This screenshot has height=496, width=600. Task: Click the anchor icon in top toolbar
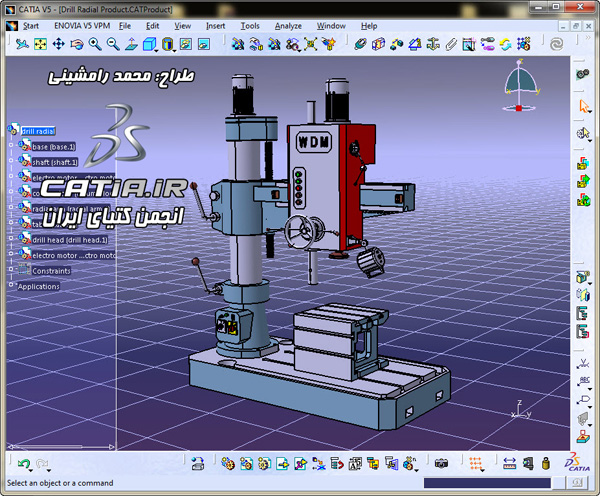(x=433, y=44)
